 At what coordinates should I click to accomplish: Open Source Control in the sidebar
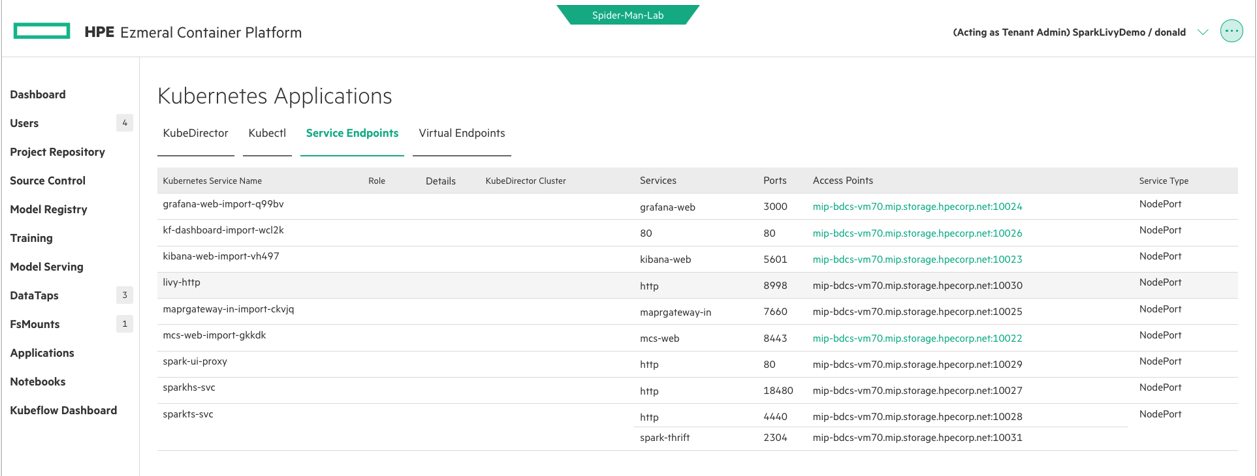(x=48, y=181)
